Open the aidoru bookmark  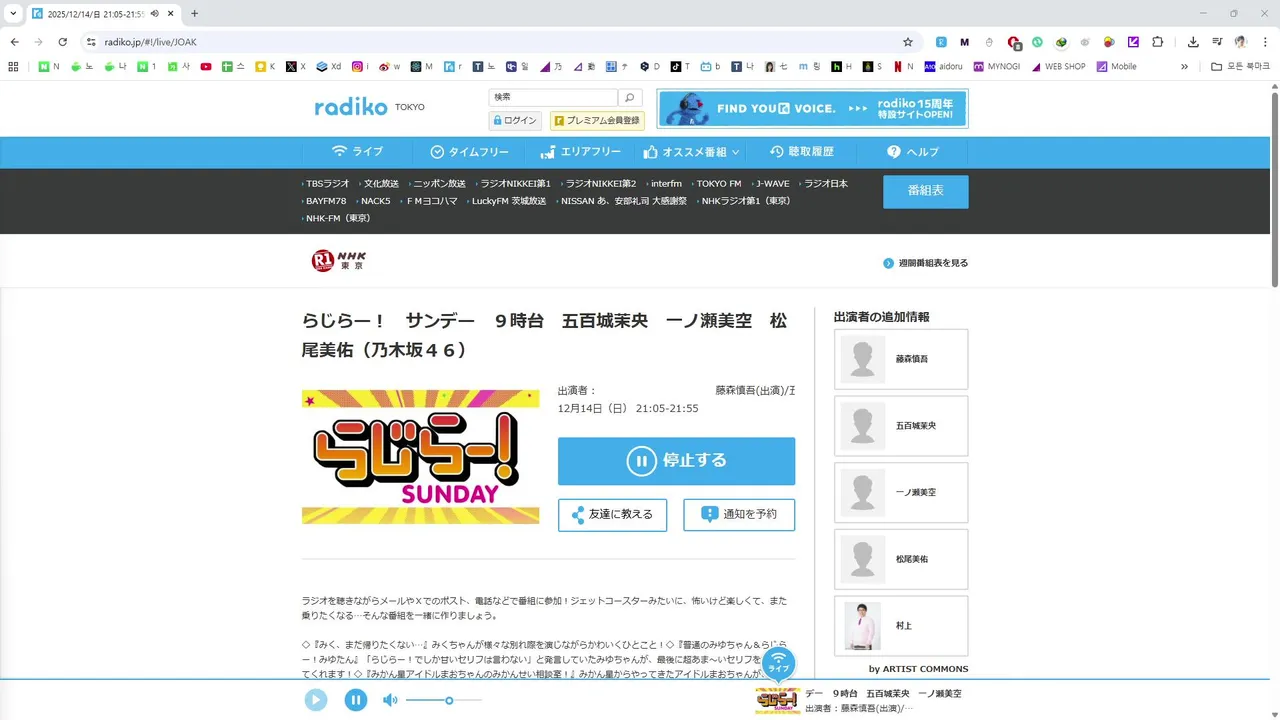coord(944,67)
